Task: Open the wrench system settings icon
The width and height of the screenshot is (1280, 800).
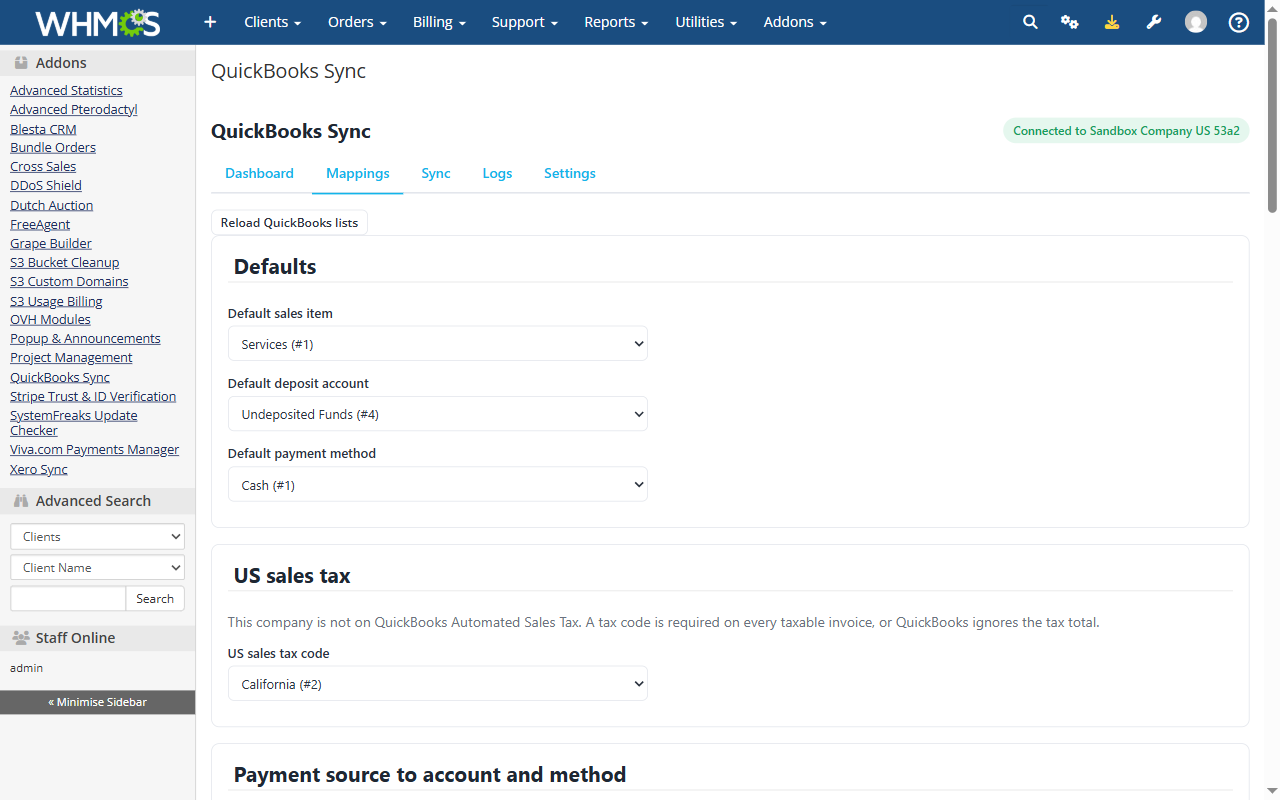Action: click(x=1154, y=22)
